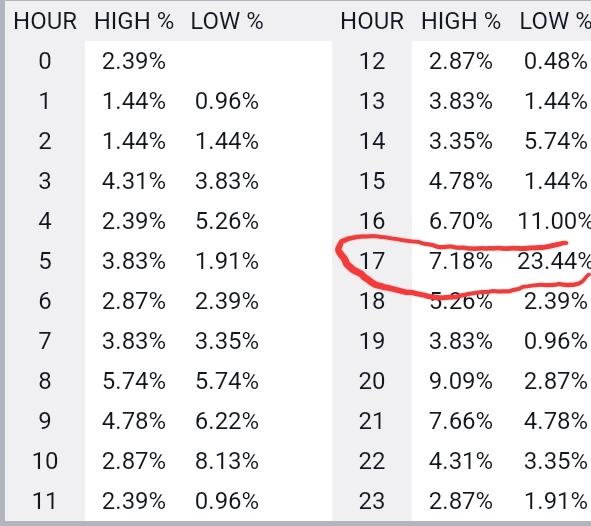This screenshot has width=591, height=526.
Task: Click the 9.09% high value for hour 20
Action: coord(461,381)
